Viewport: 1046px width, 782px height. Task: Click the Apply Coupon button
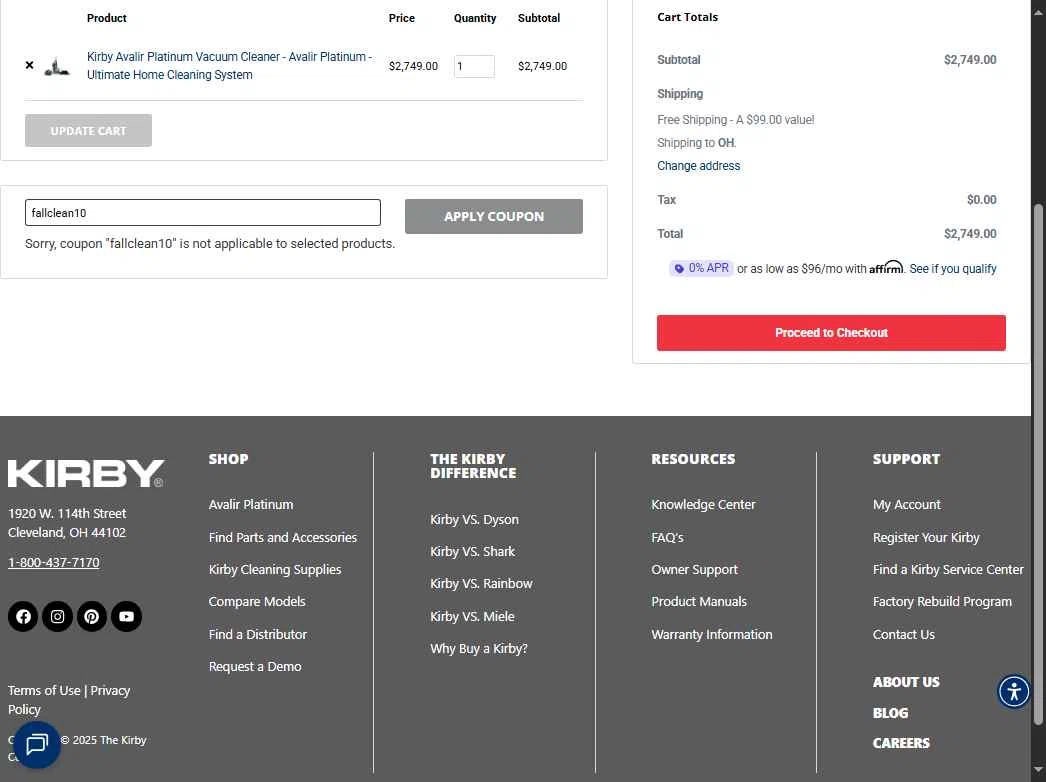(x=494, y=216)
